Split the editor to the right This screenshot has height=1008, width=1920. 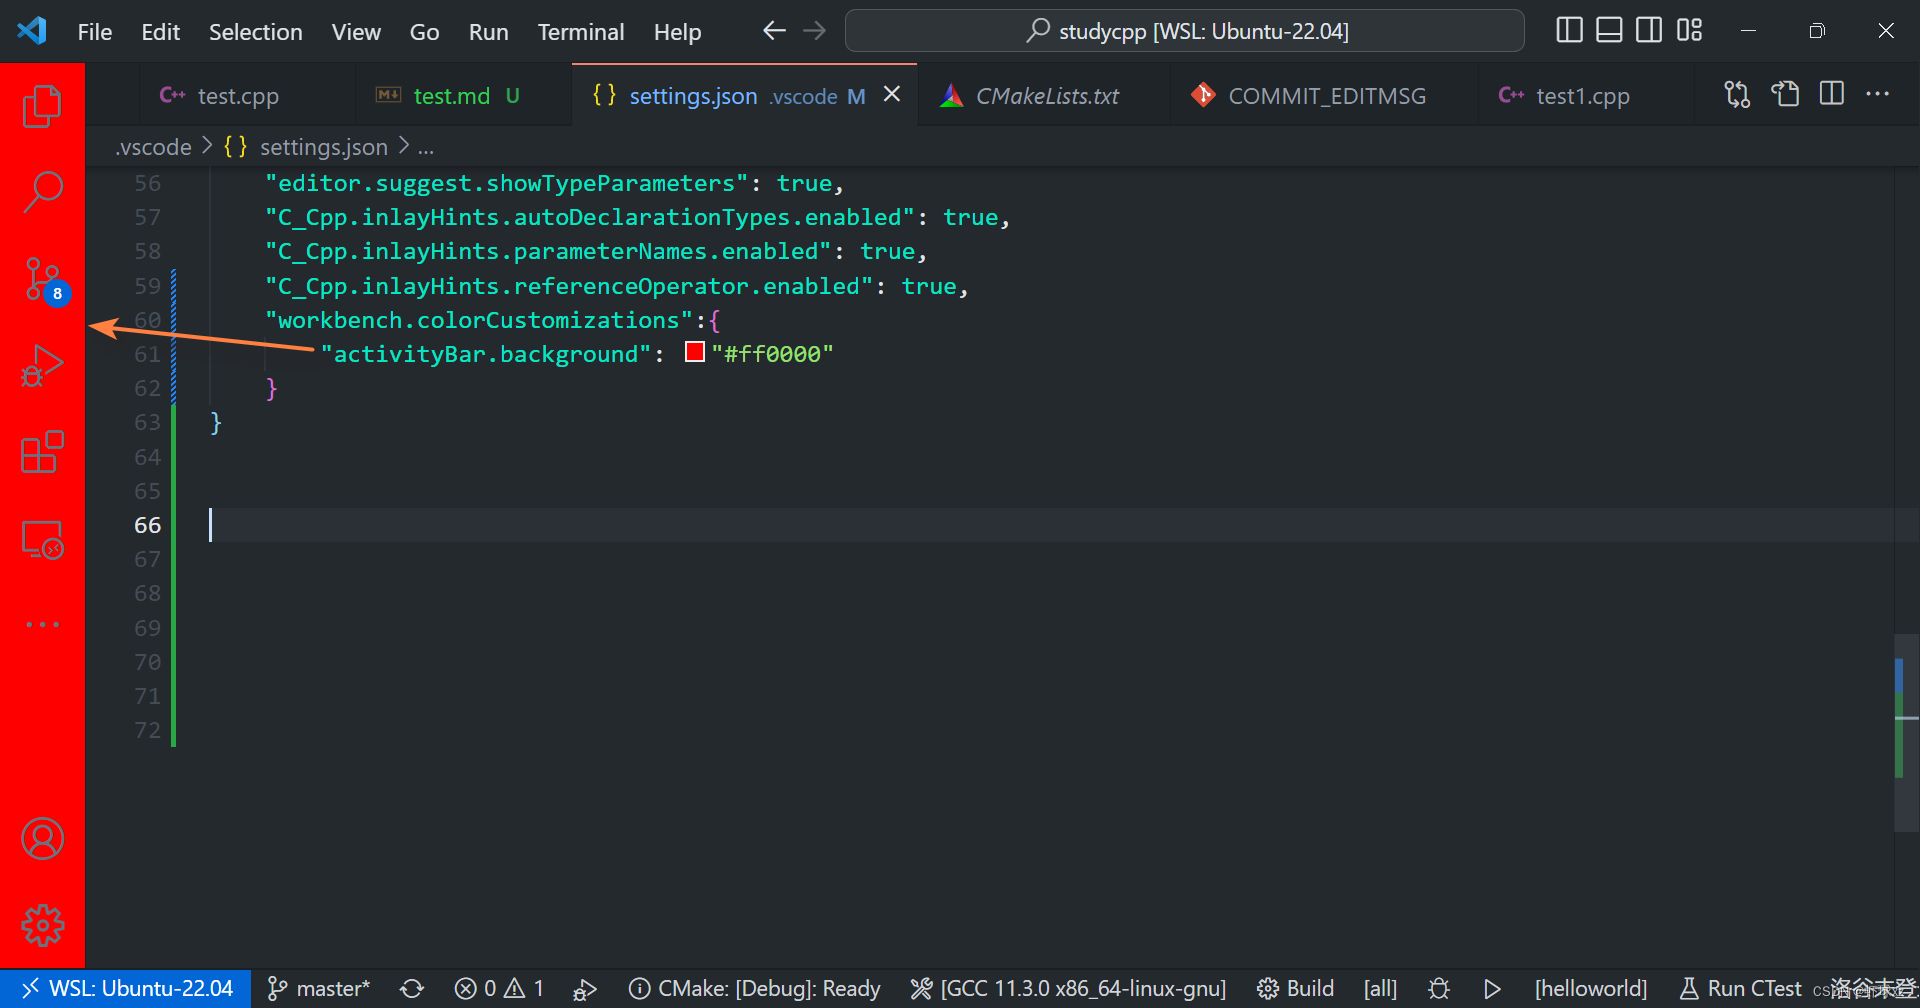coord(1831,95)
